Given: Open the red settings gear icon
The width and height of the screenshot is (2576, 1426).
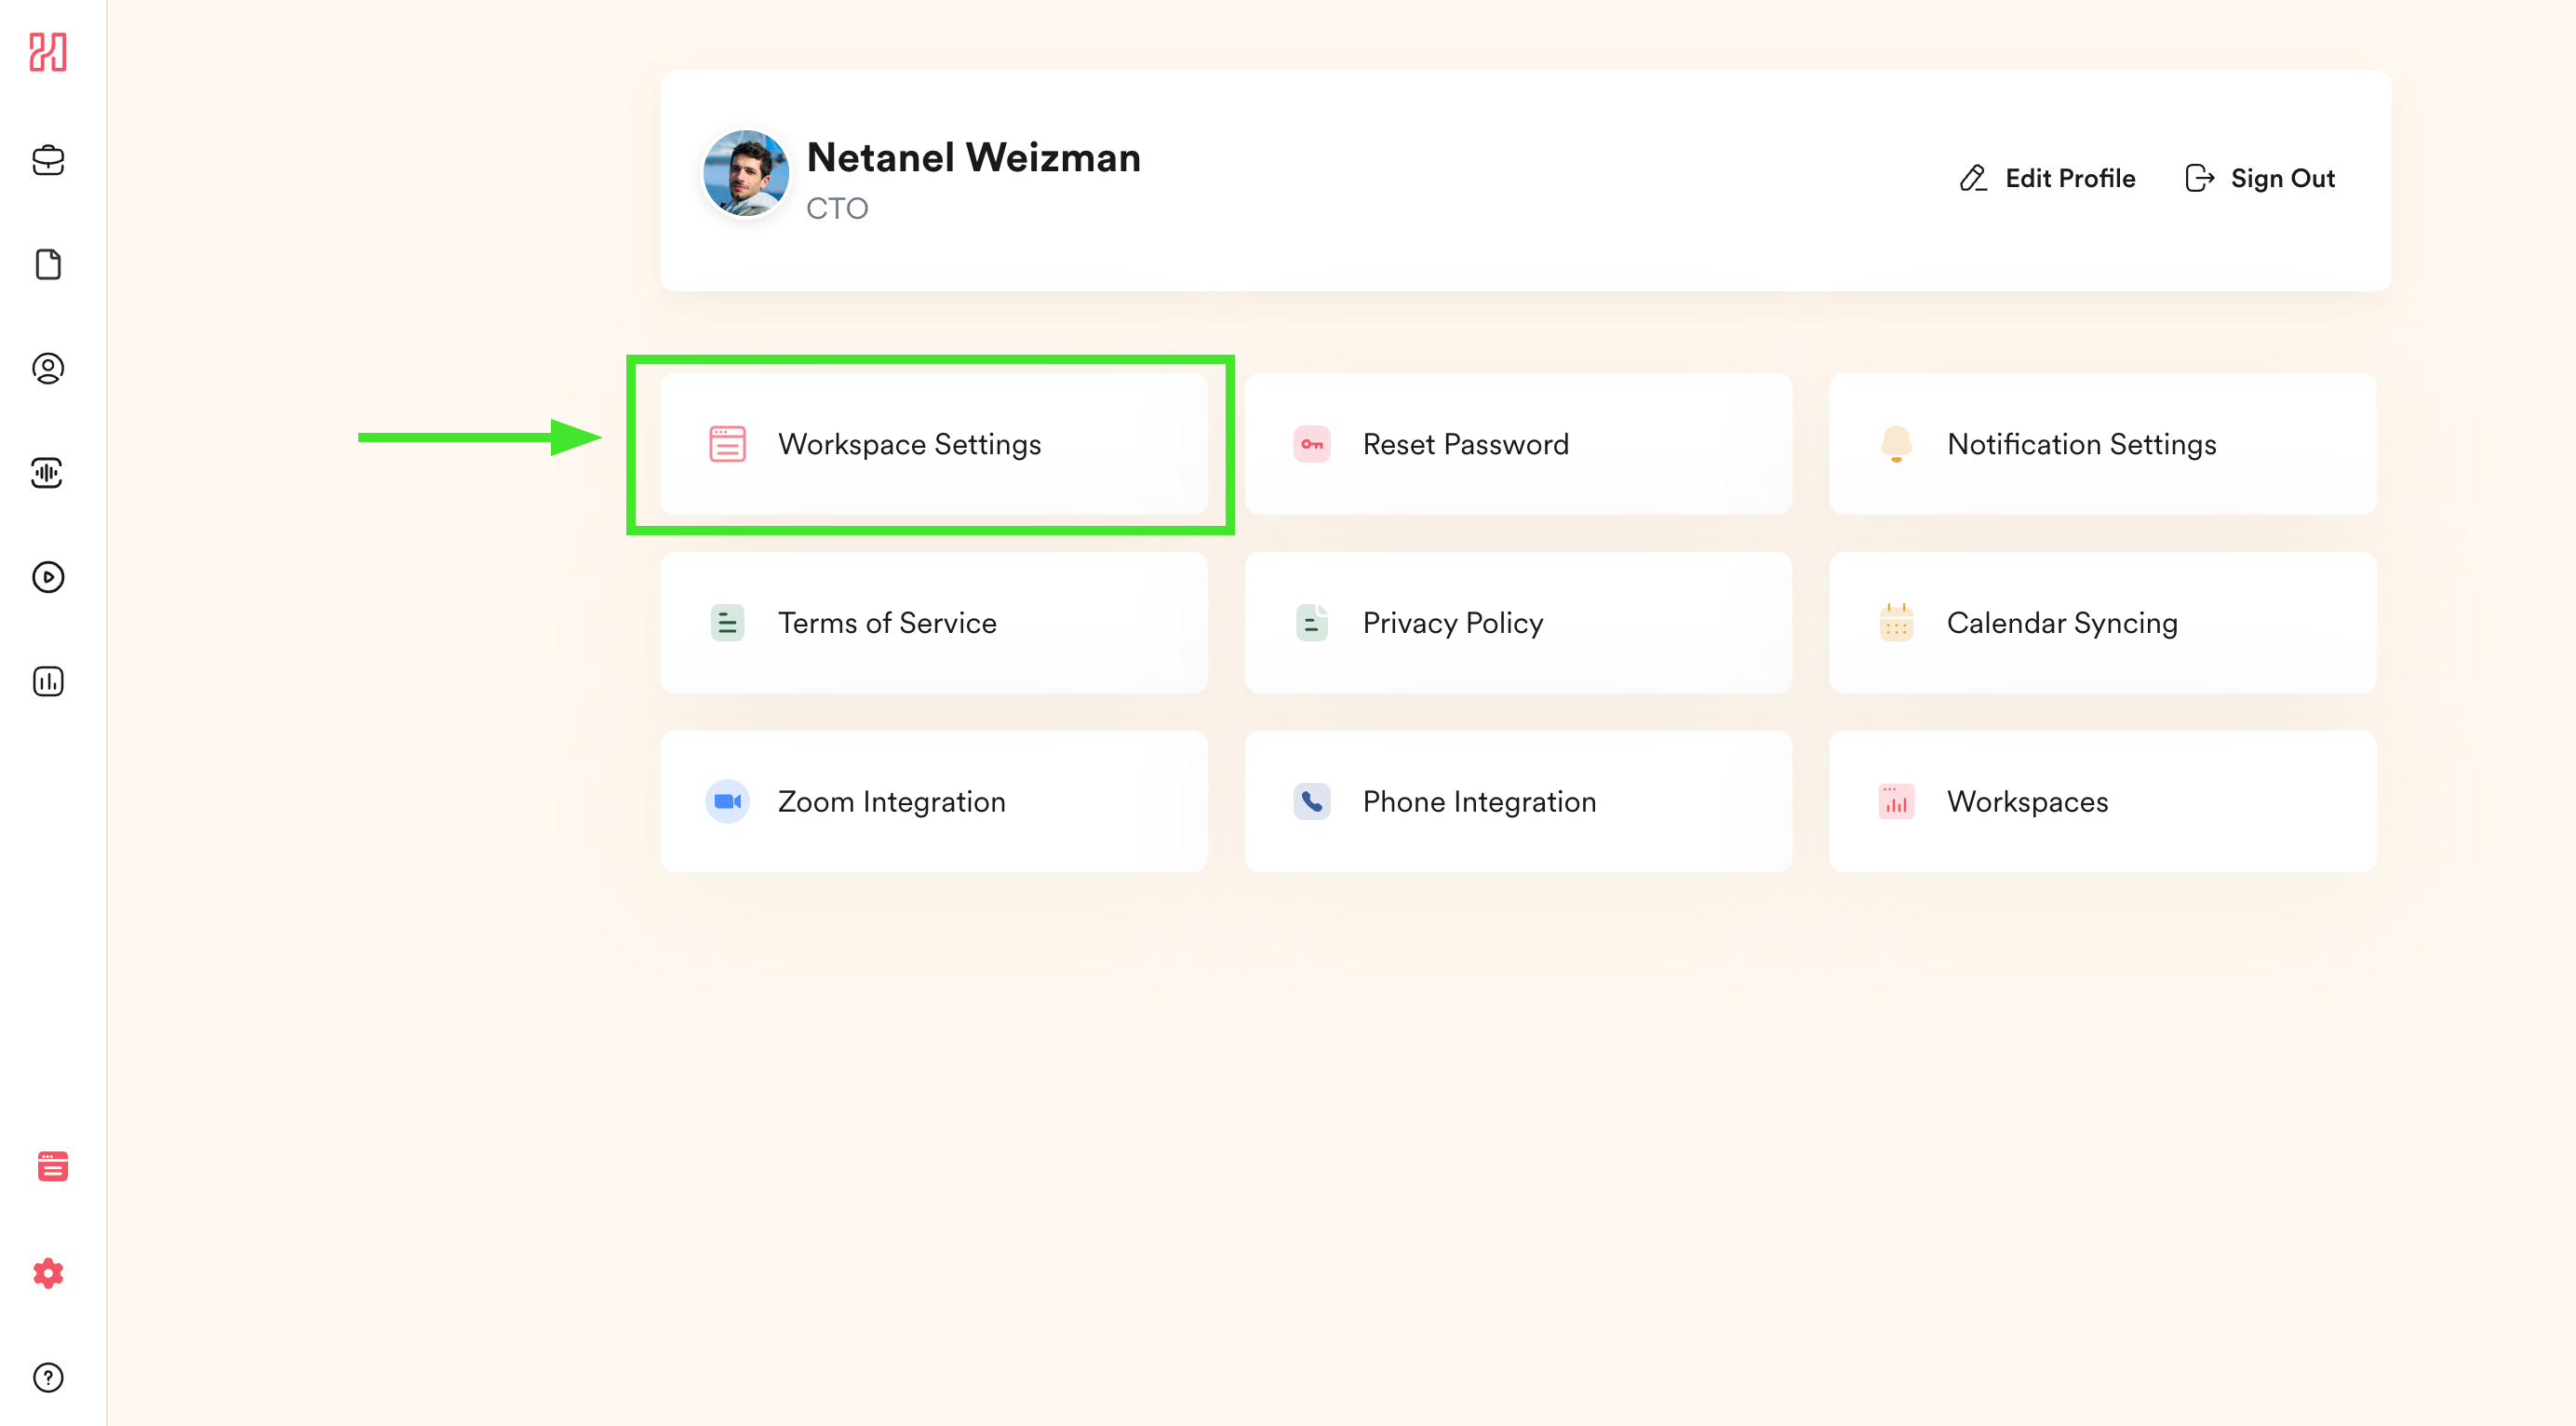Looking at the screenshot, I should pyautogui.click(x=48, y=1273).
